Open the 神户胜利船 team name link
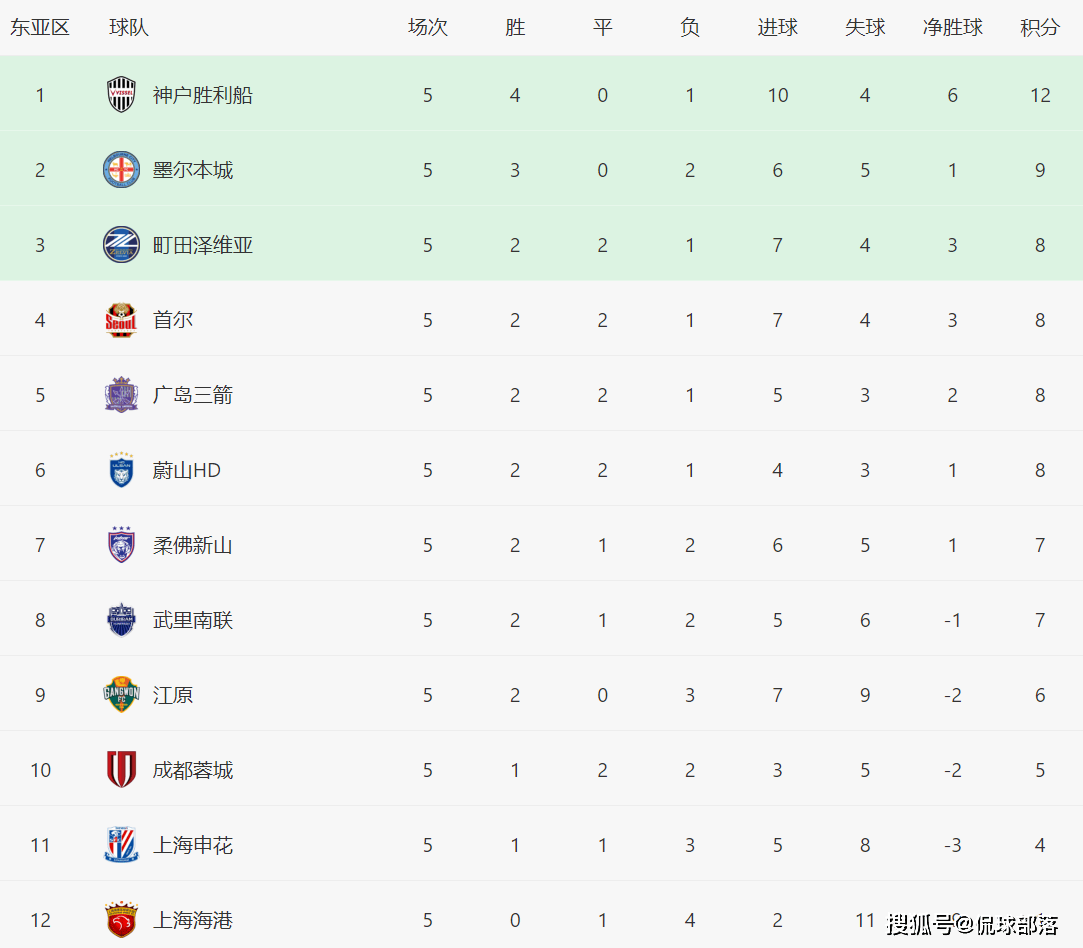Screen dimensions: 1083x948 click(202, 95)
